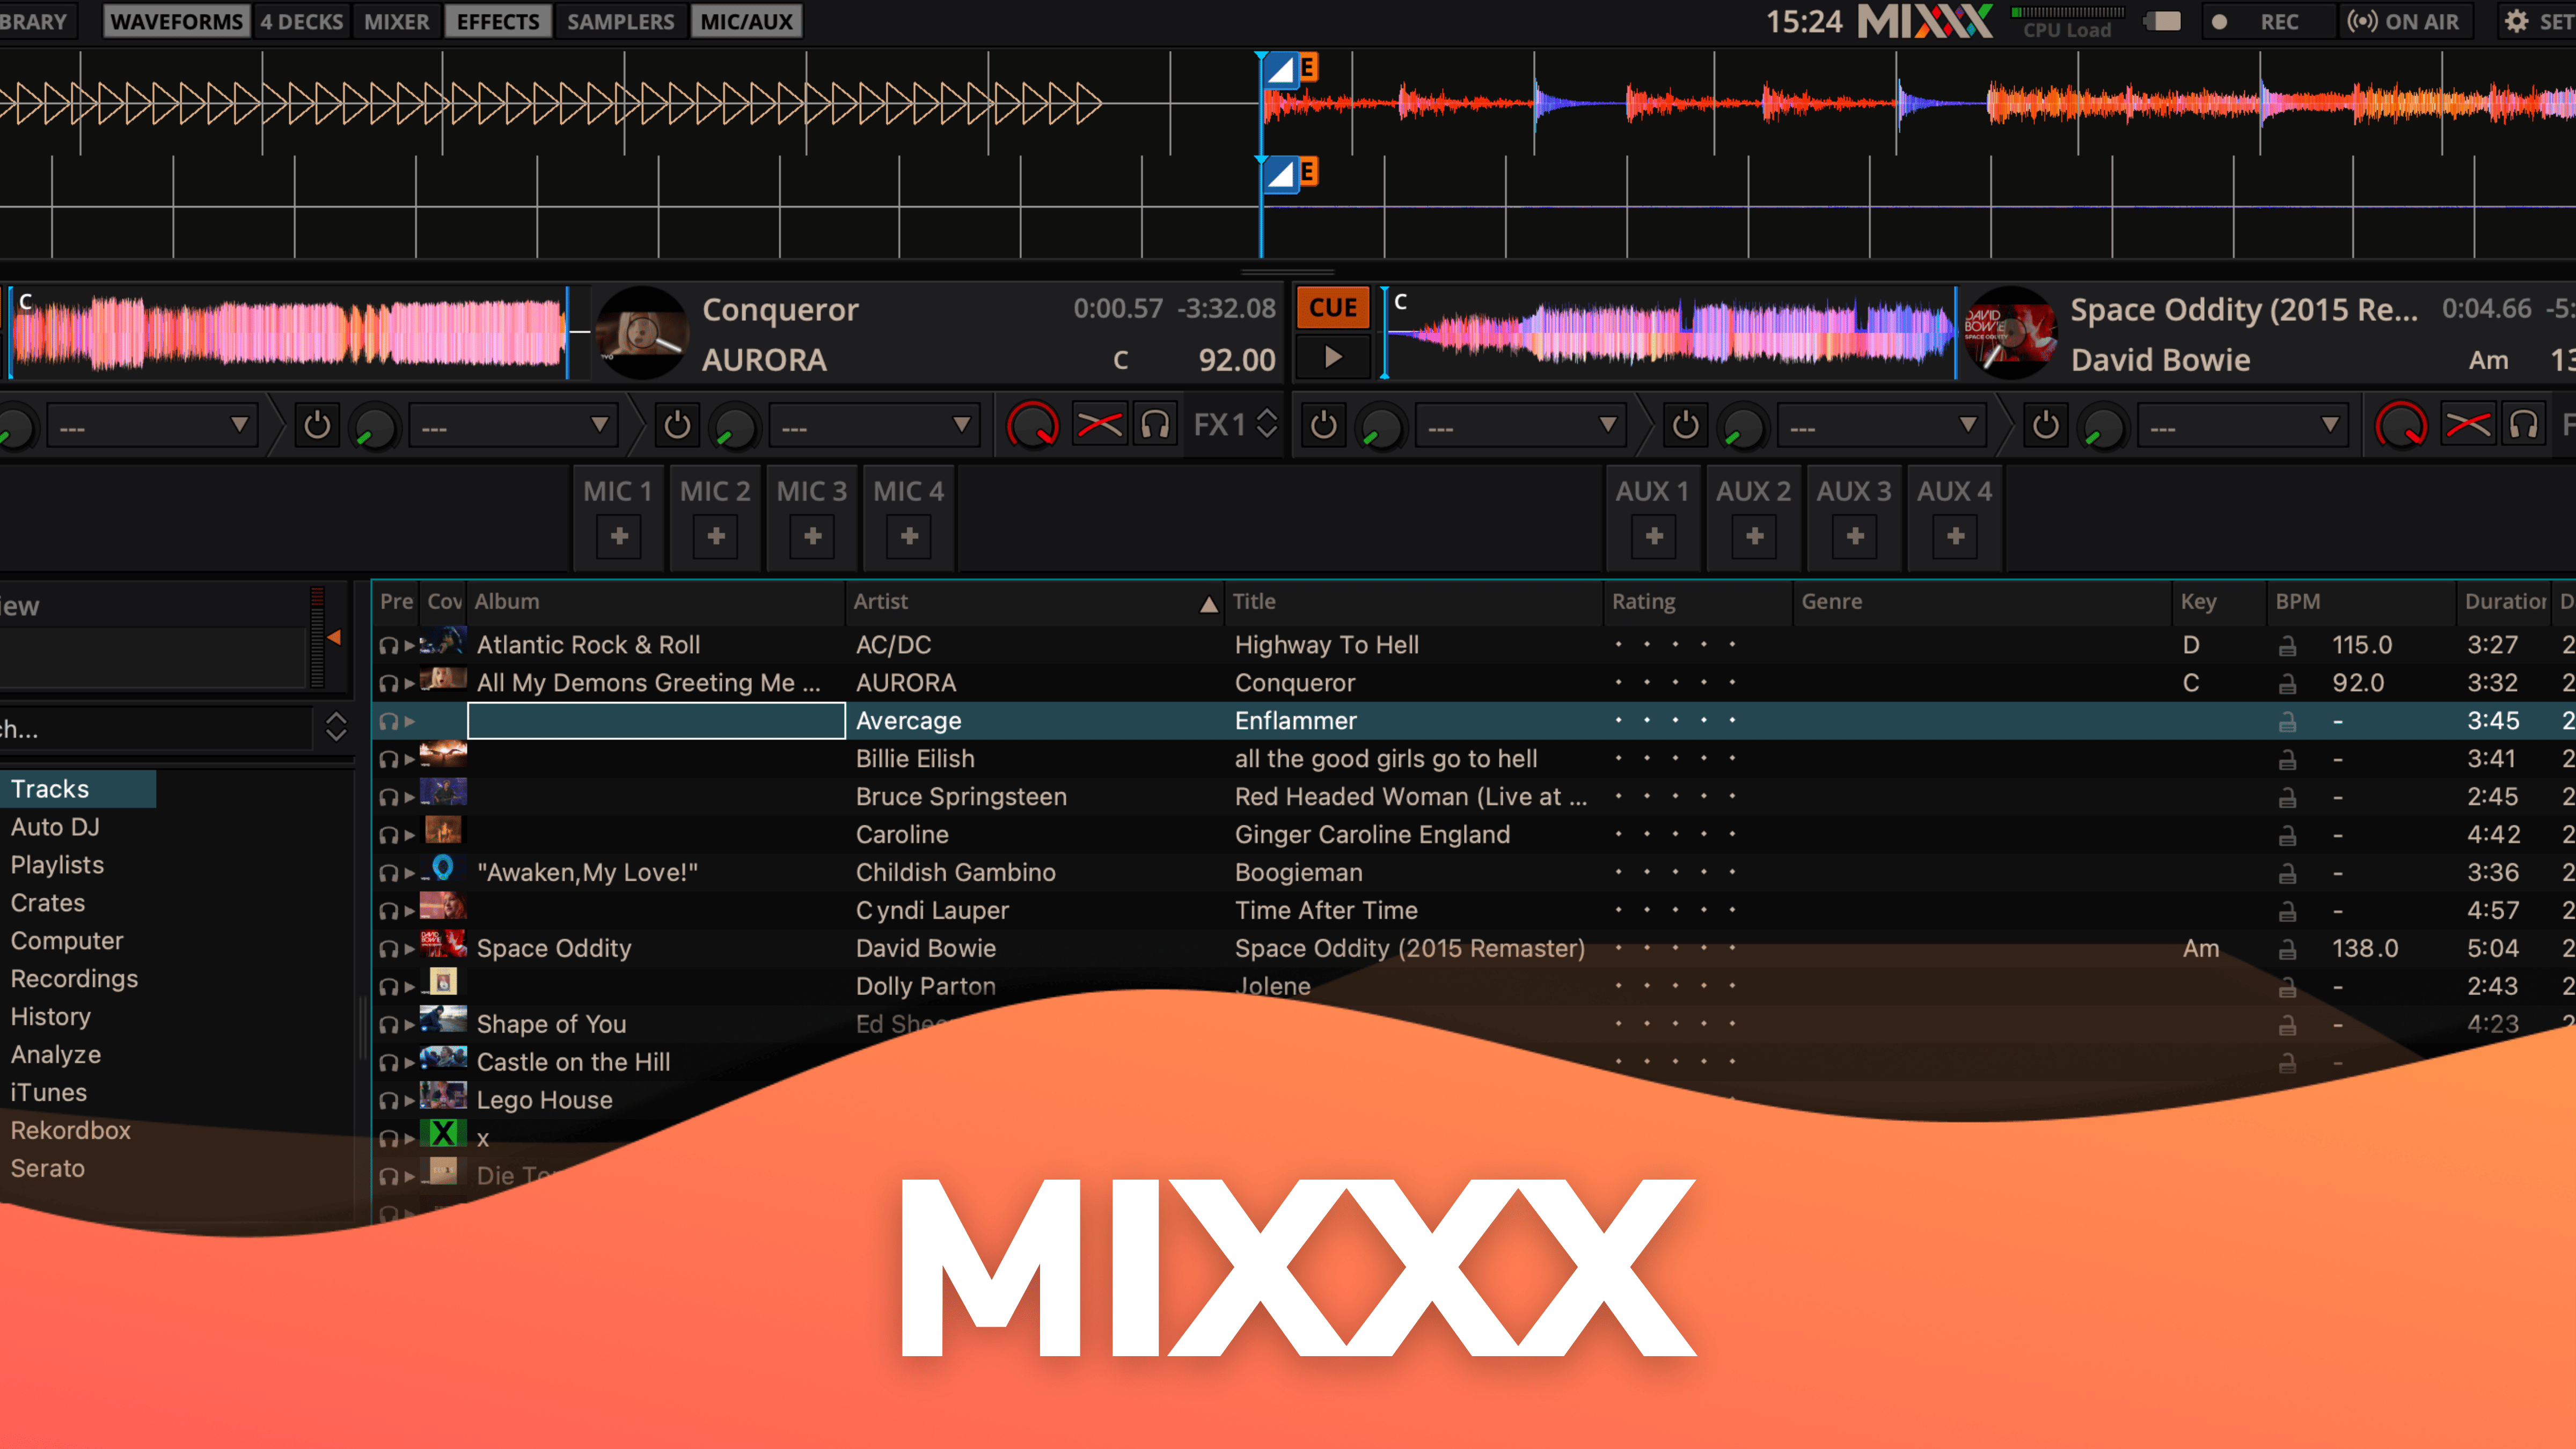Viewport: 2576px width, 1449px height.
Task: Click the search box stepper arrows
Action: click(x=336, y=727)
